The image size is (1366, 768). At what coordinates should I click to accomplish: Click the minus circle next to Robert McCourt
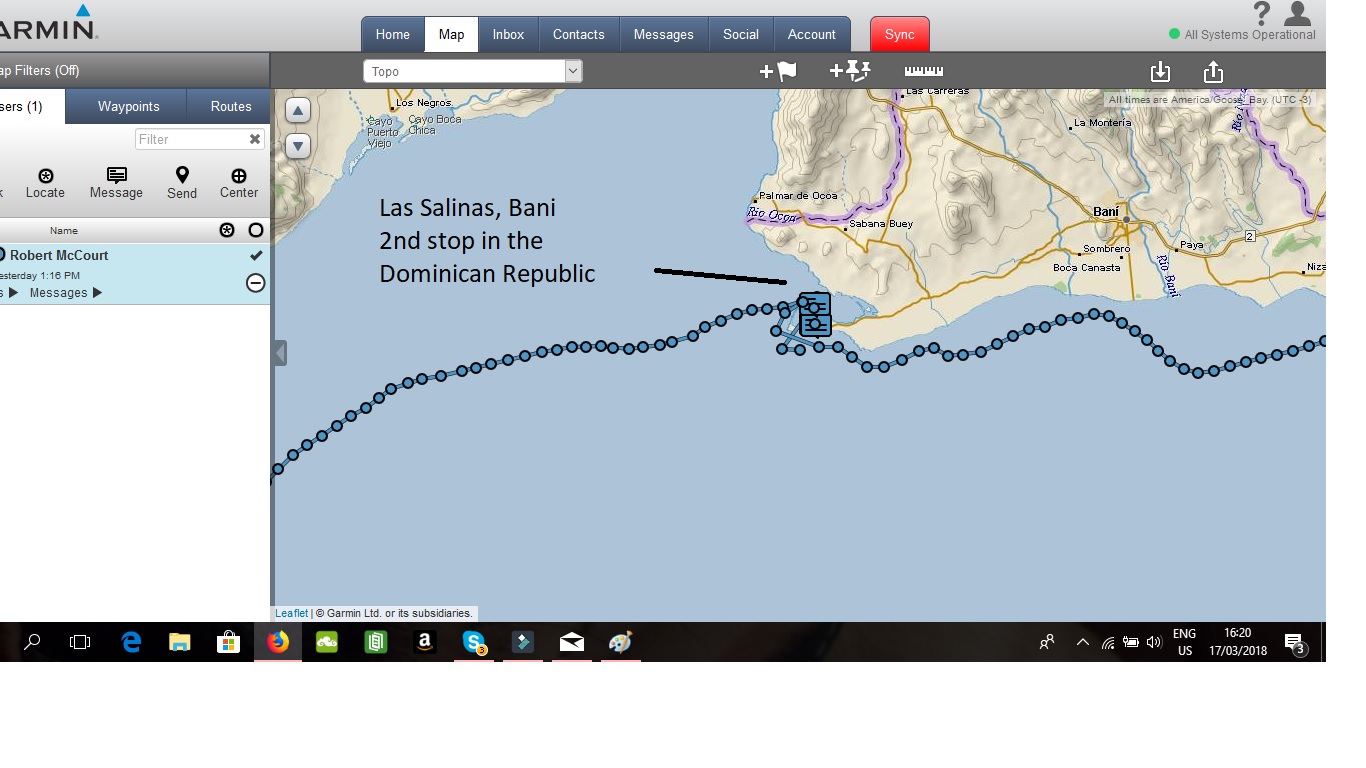(256, 283)
